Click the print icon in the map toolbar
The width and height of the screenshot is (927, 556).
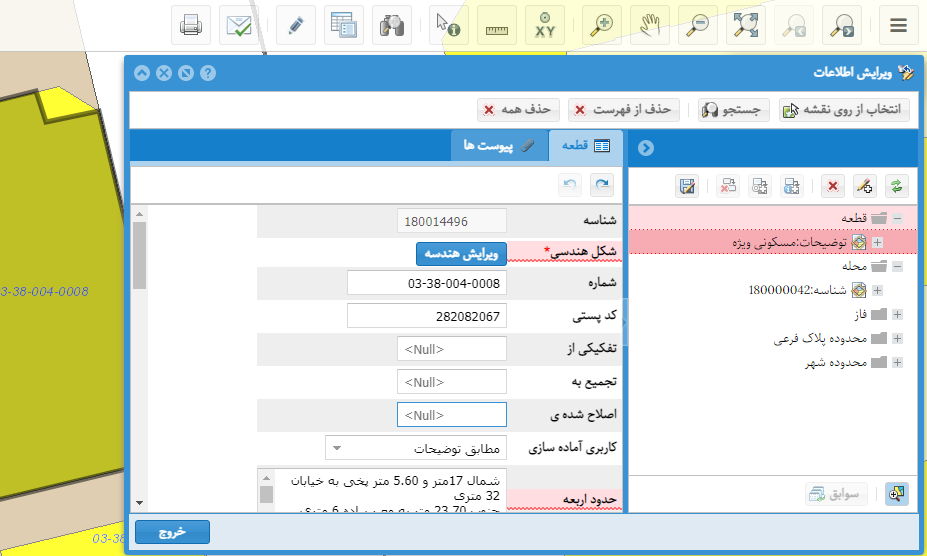tap(191, 25)
